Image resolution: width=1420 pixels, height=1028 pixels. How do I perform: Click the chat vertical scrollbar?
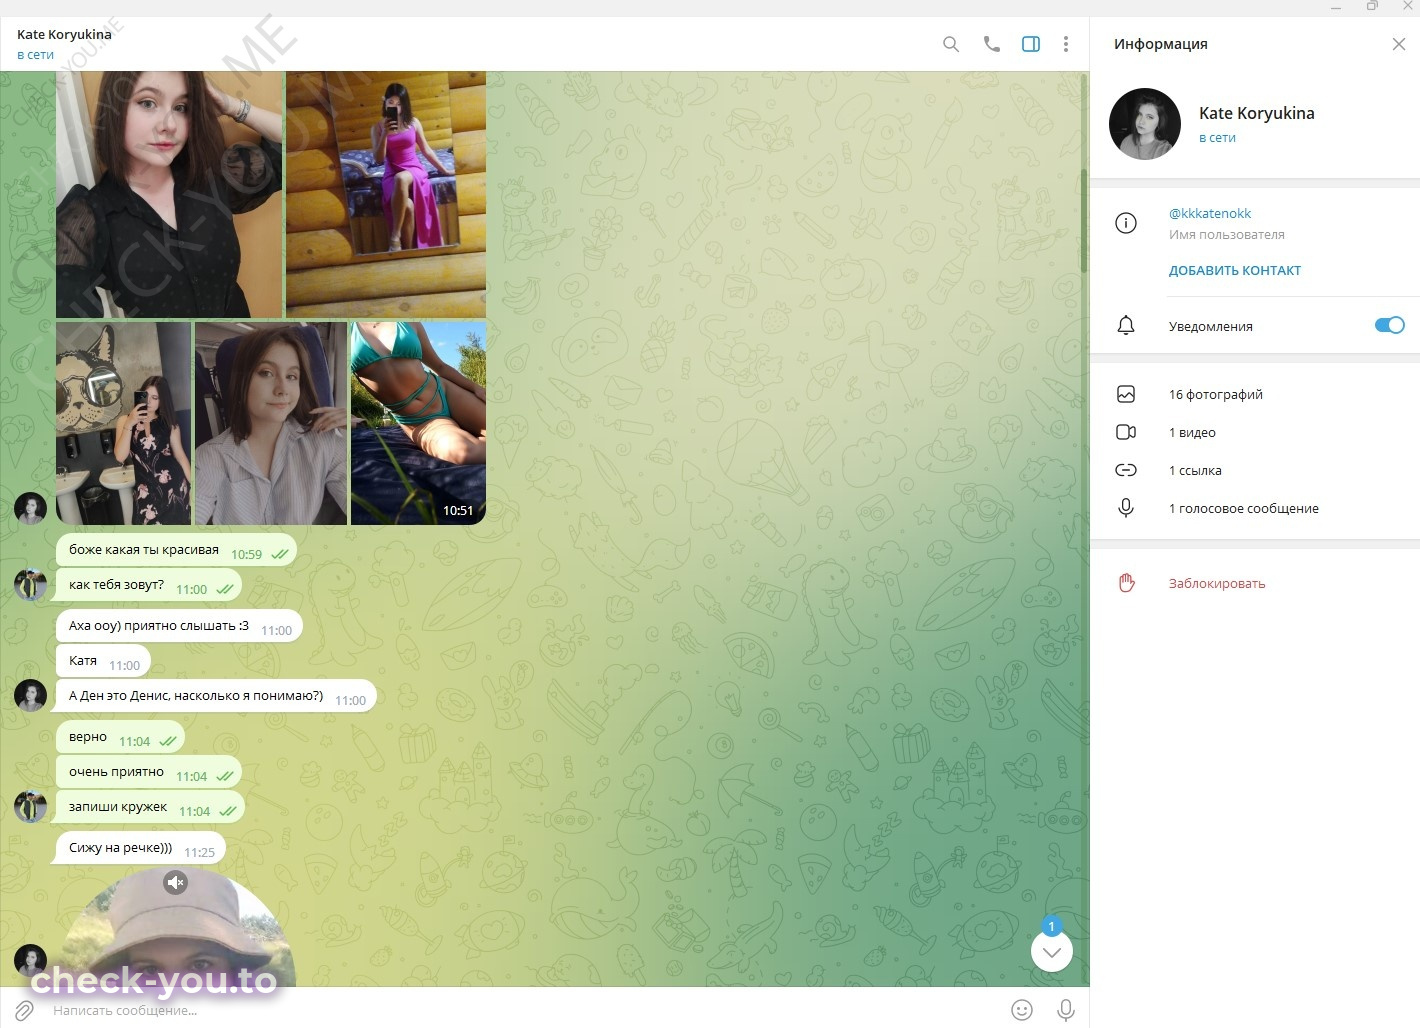1083,220
